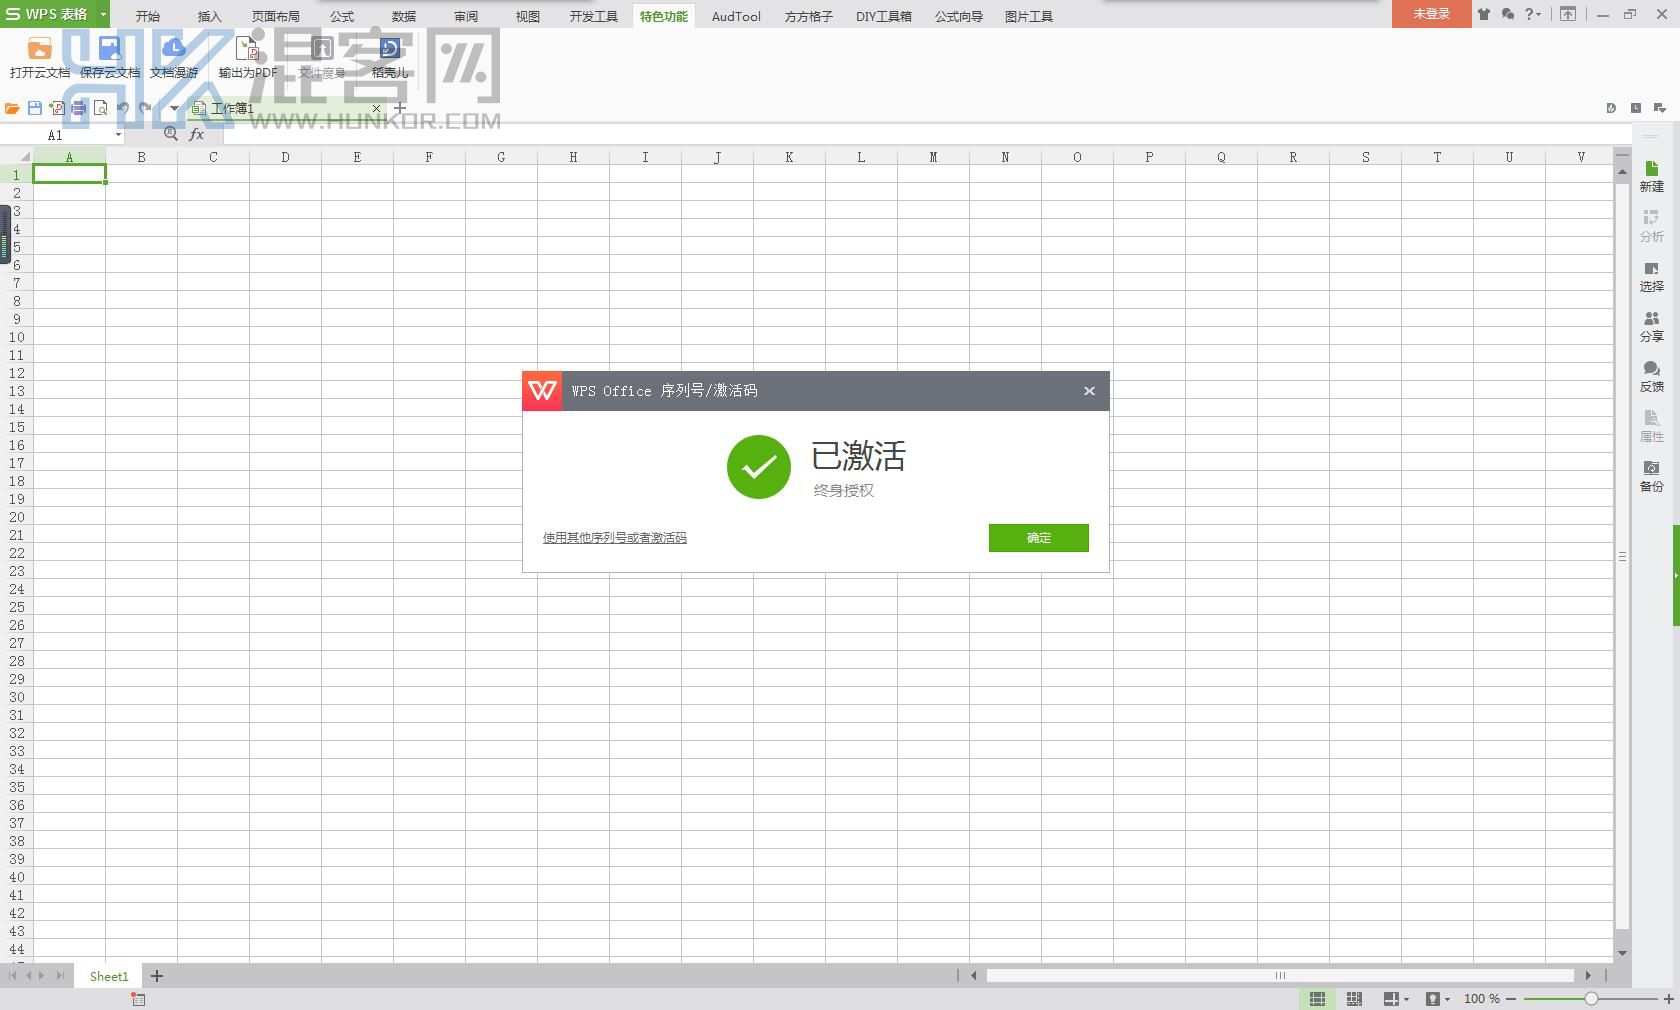The width and height of the screenshot is (1680, 1010).
Task: Click the shirt skin icon in title bar
Action: [x=1484, y=14]
